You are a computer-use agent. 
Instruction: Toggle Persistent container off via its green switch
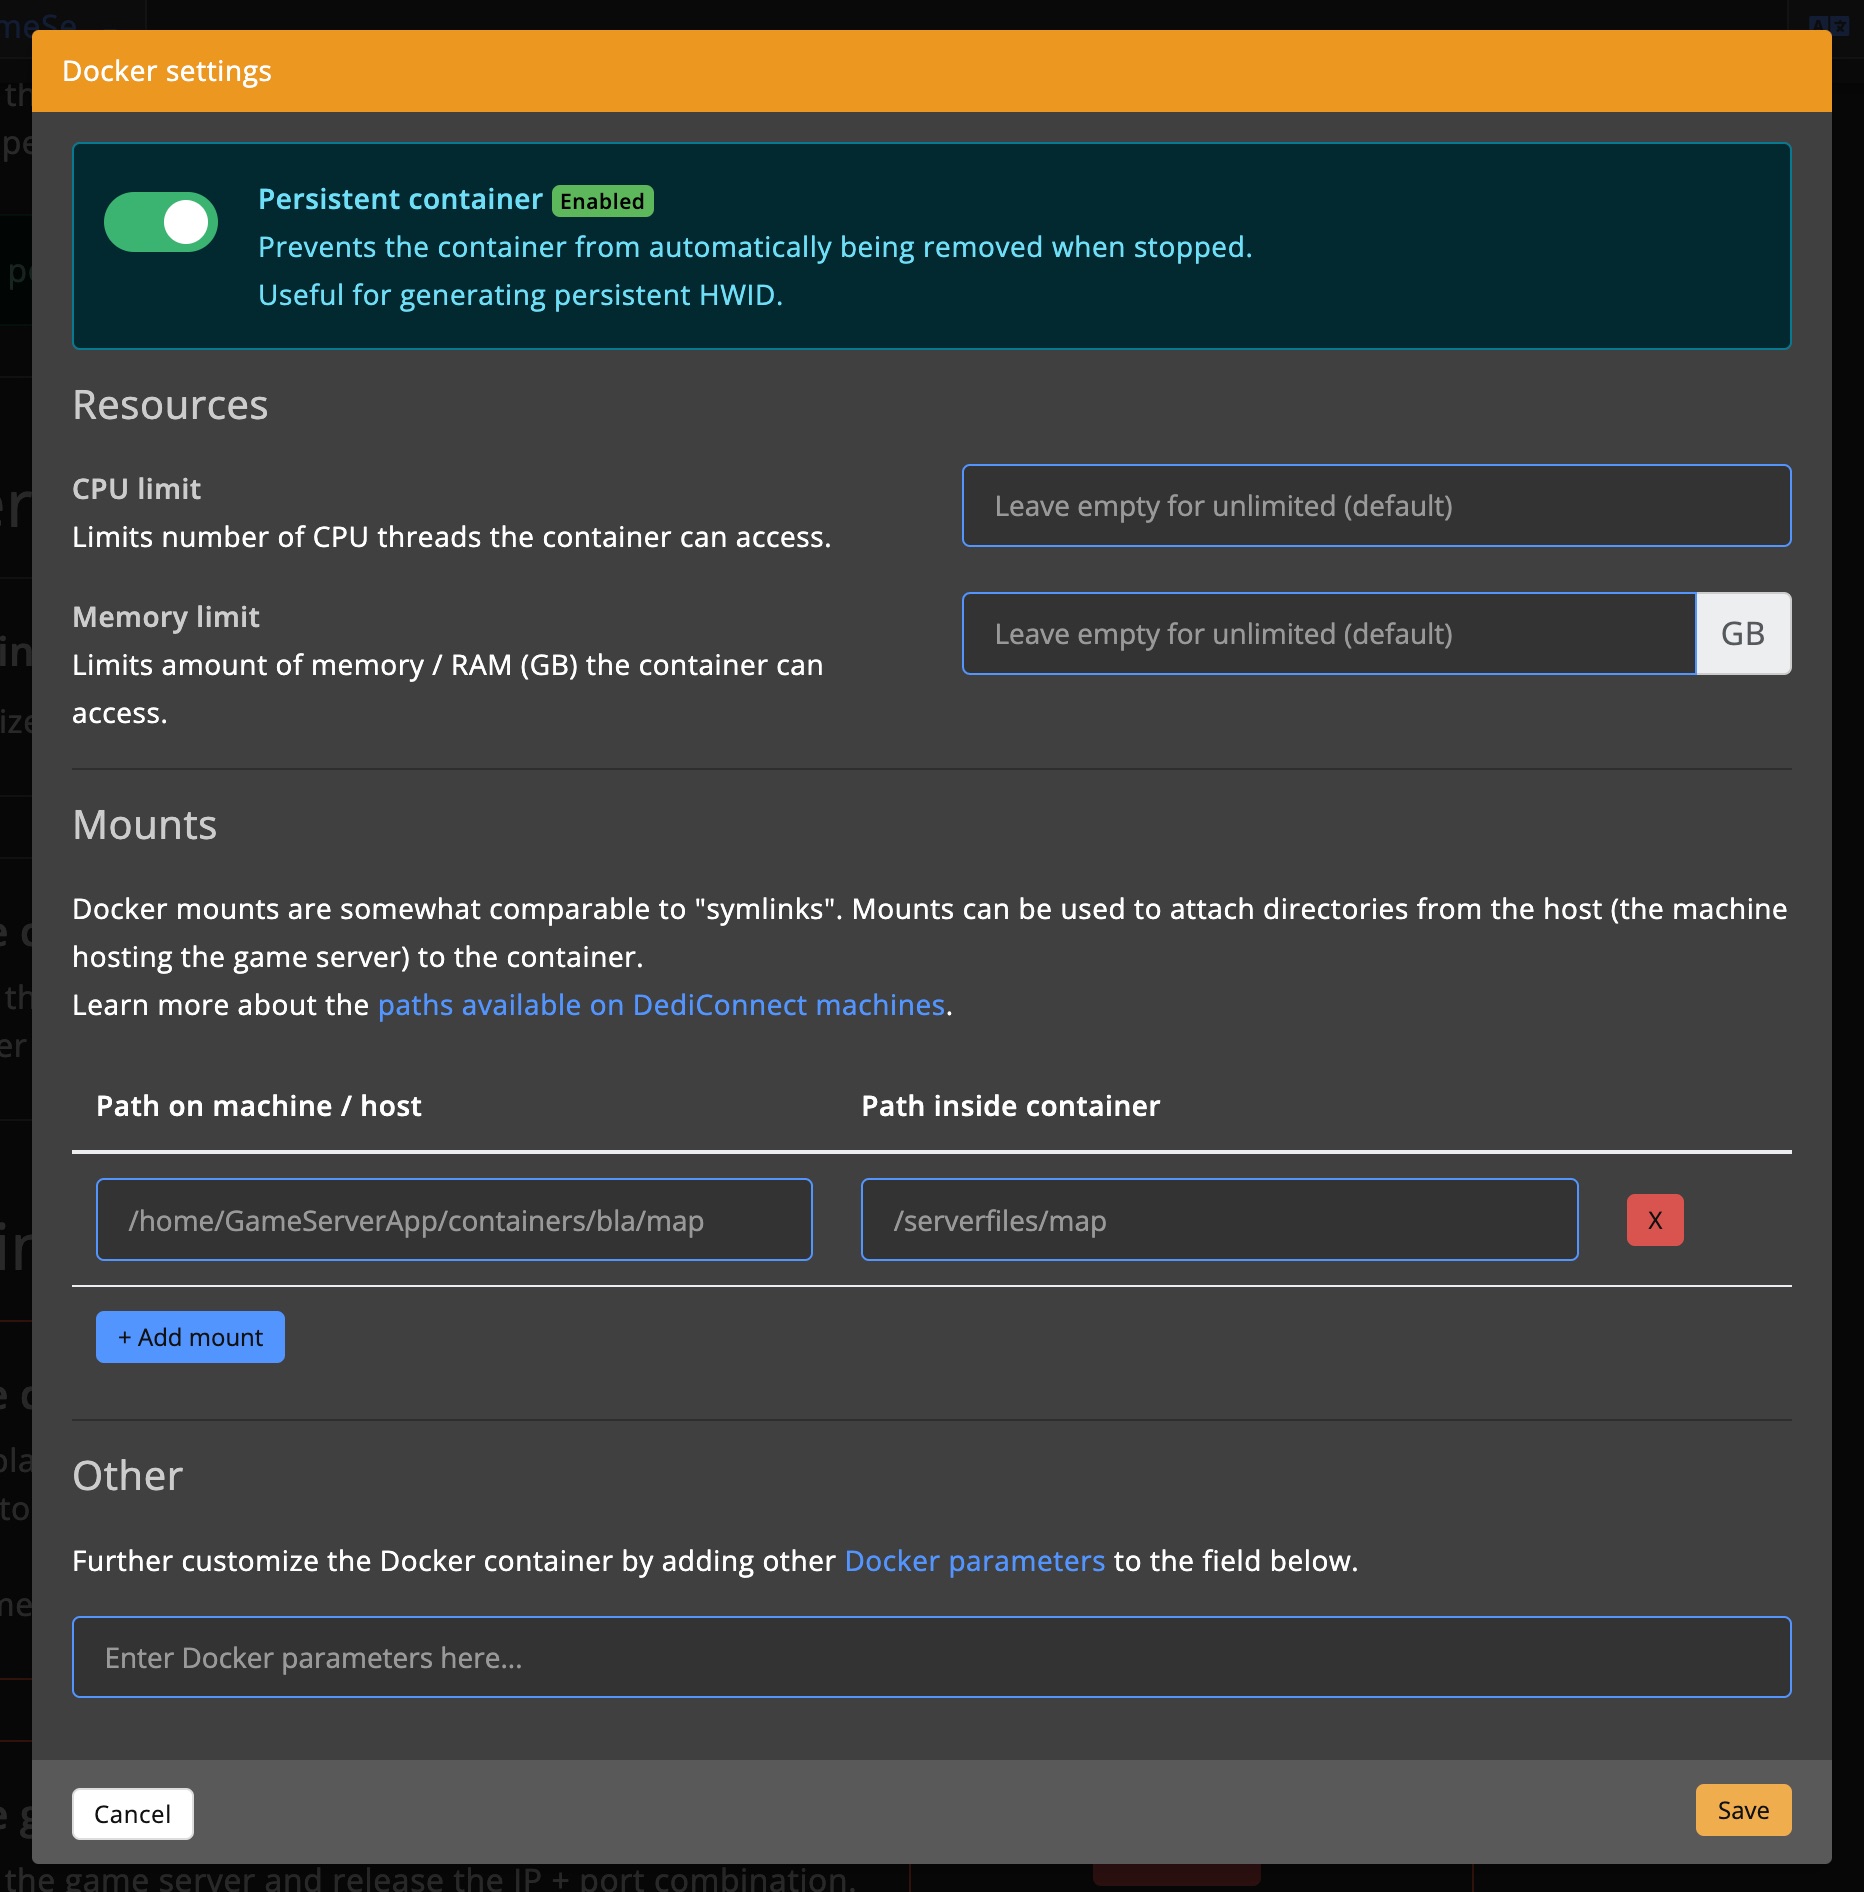(160, 221)
